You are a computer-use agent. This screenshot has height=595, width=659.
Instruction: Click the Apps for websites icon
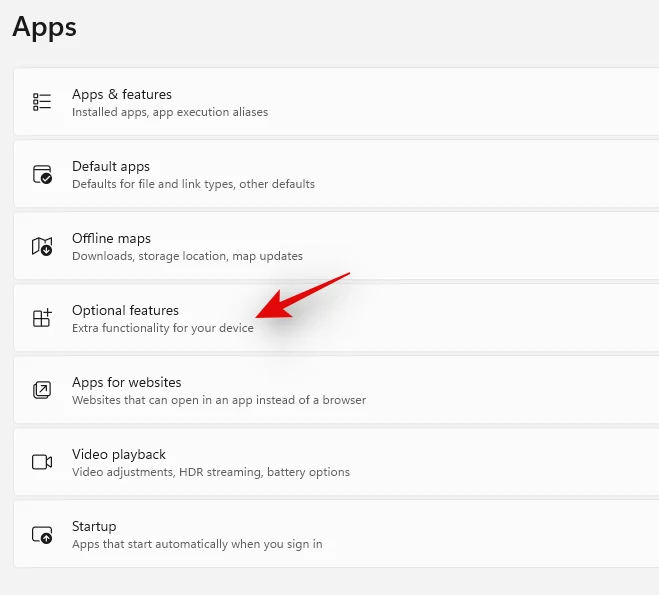[42, 390]
